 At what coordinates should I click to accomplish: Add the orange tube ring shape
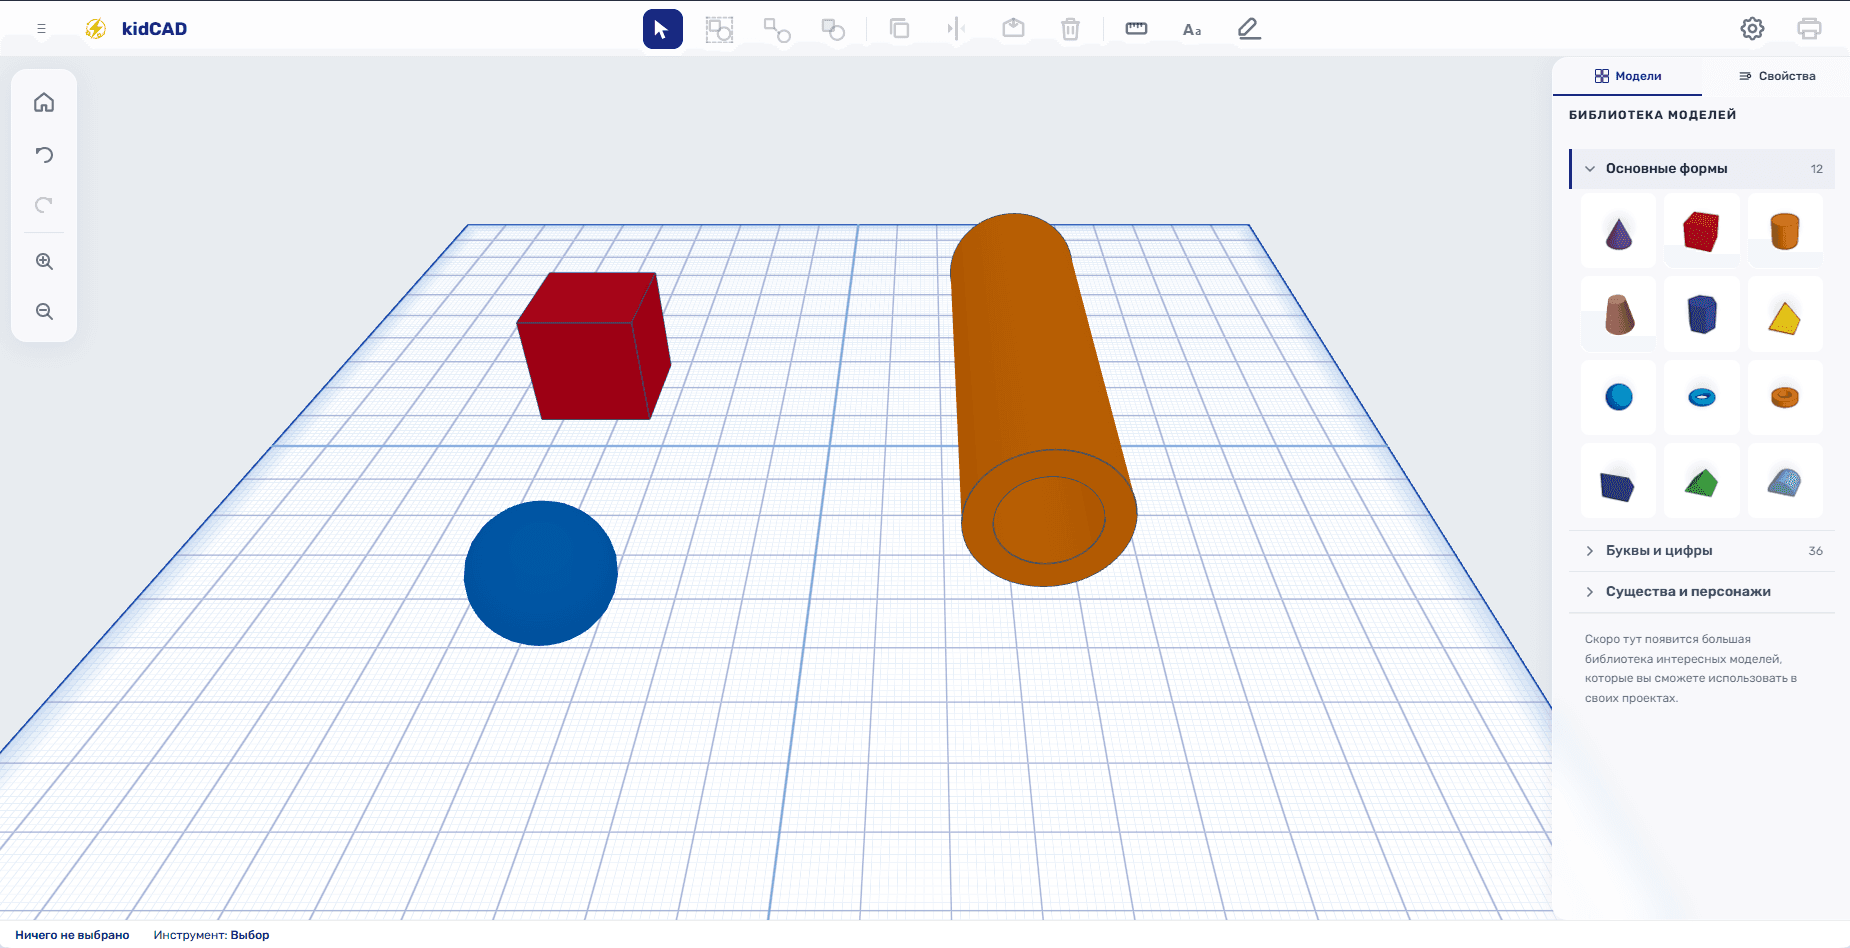(x=1785, y=398)
